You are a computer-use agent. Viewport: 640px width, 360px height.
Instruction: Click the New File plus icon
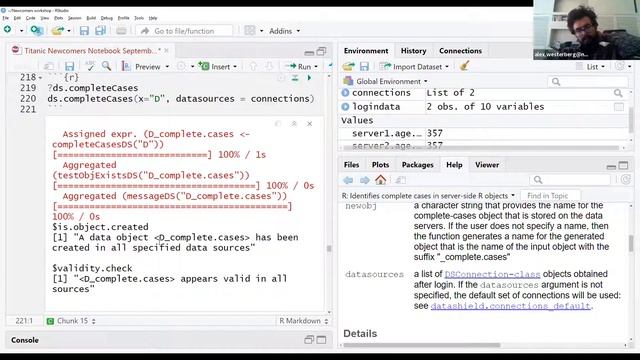[x=7, y=30]
